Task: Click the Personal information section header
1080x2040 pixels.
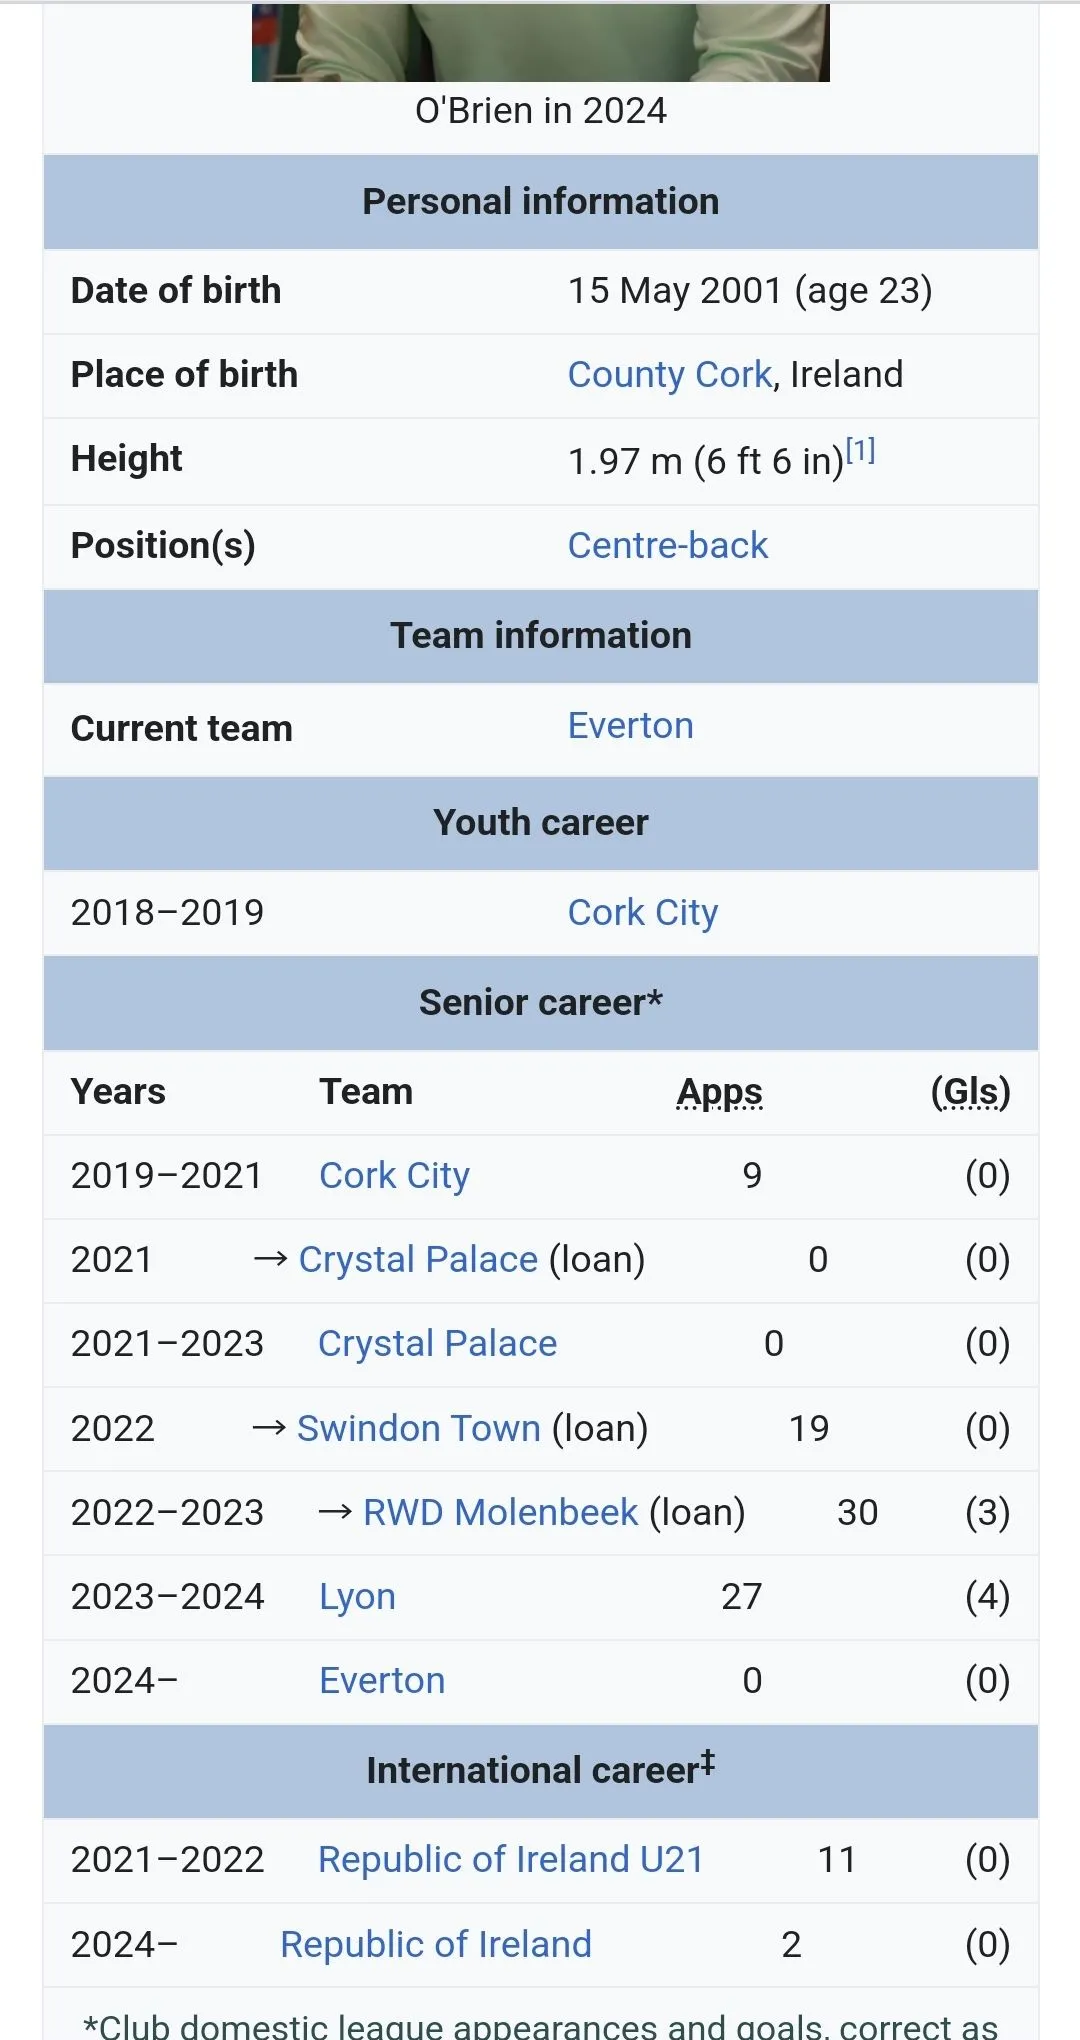Action: pos(540,202)
